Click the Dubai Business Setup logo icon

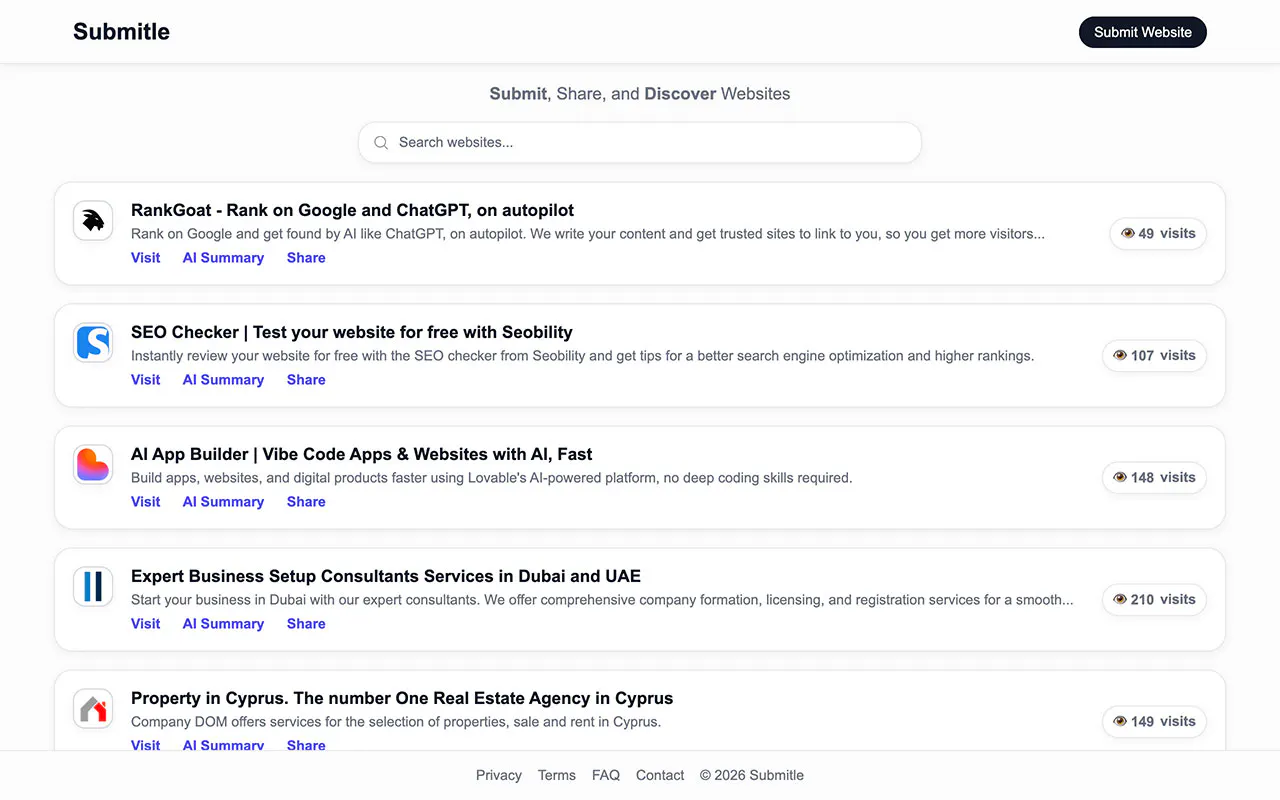click(x=93, y=587)
